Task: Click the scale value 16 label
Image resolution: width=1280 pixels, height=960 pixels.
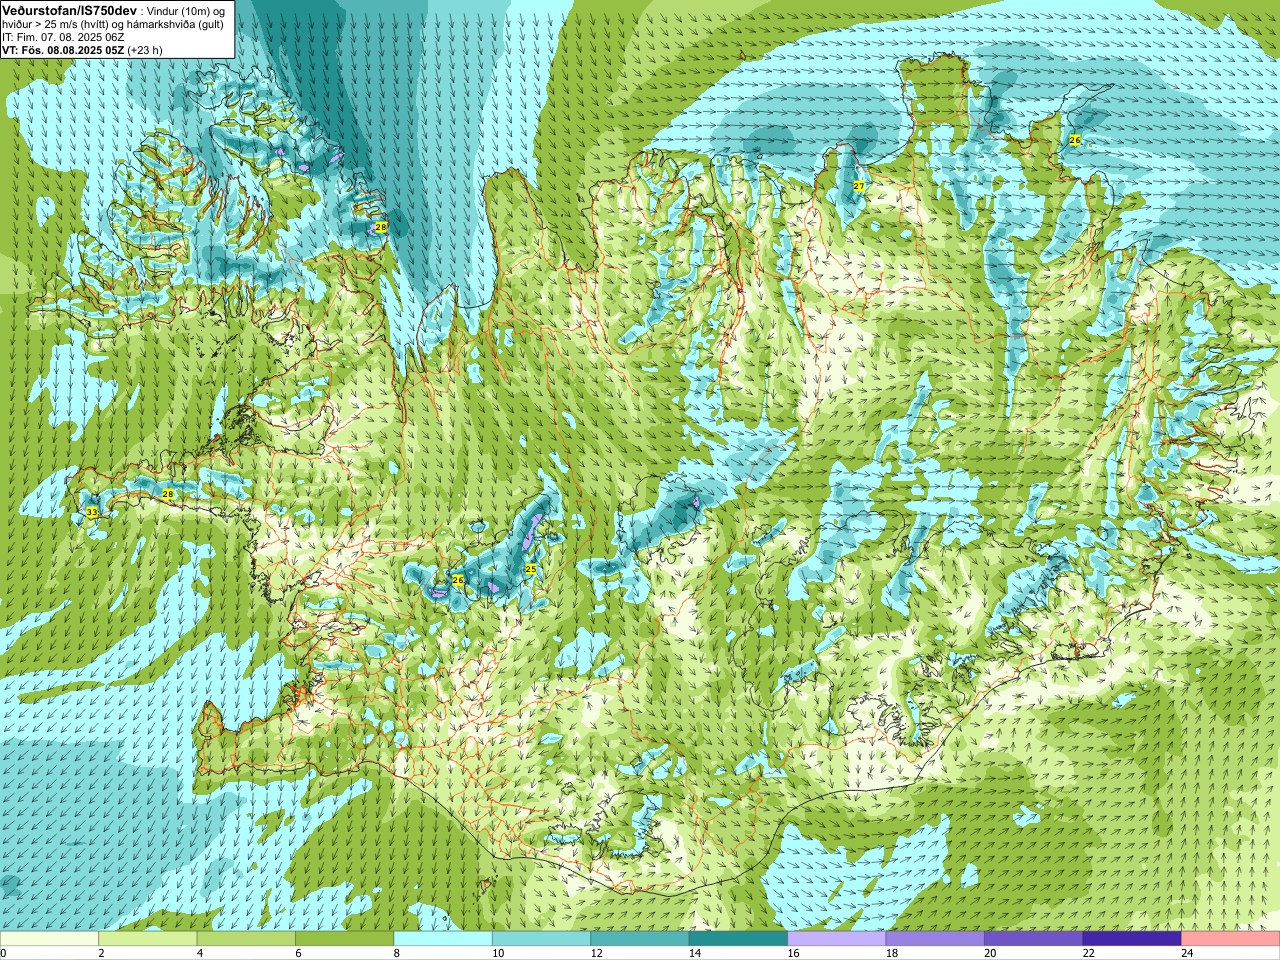Action: coord(794,953)
